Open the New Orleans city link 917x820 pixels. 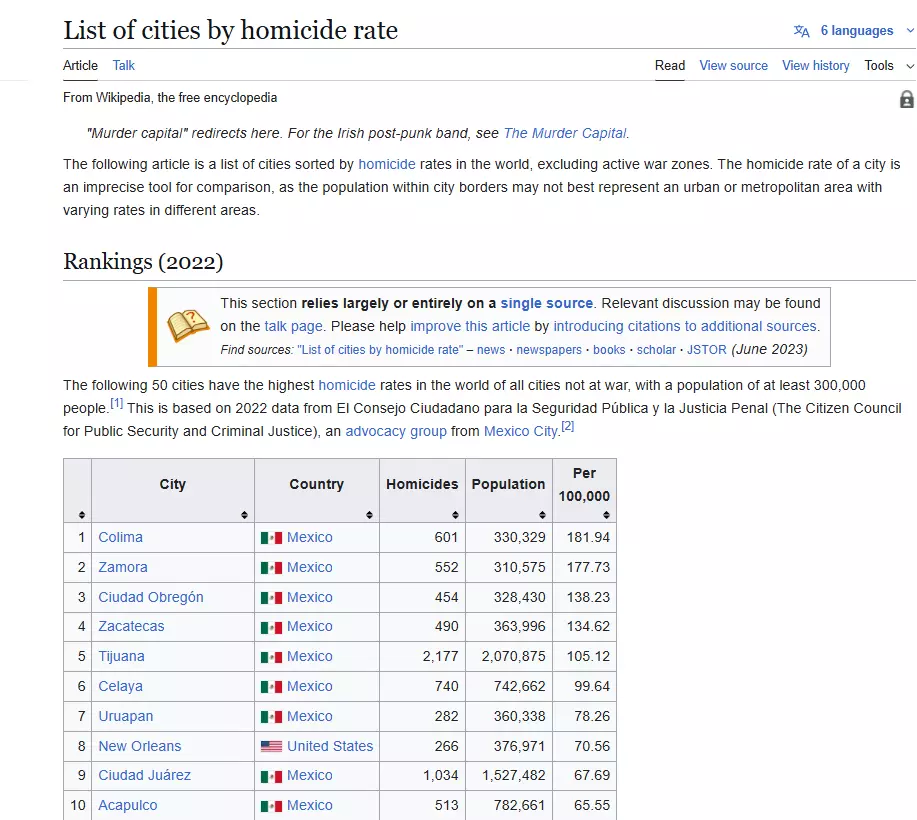140,746
